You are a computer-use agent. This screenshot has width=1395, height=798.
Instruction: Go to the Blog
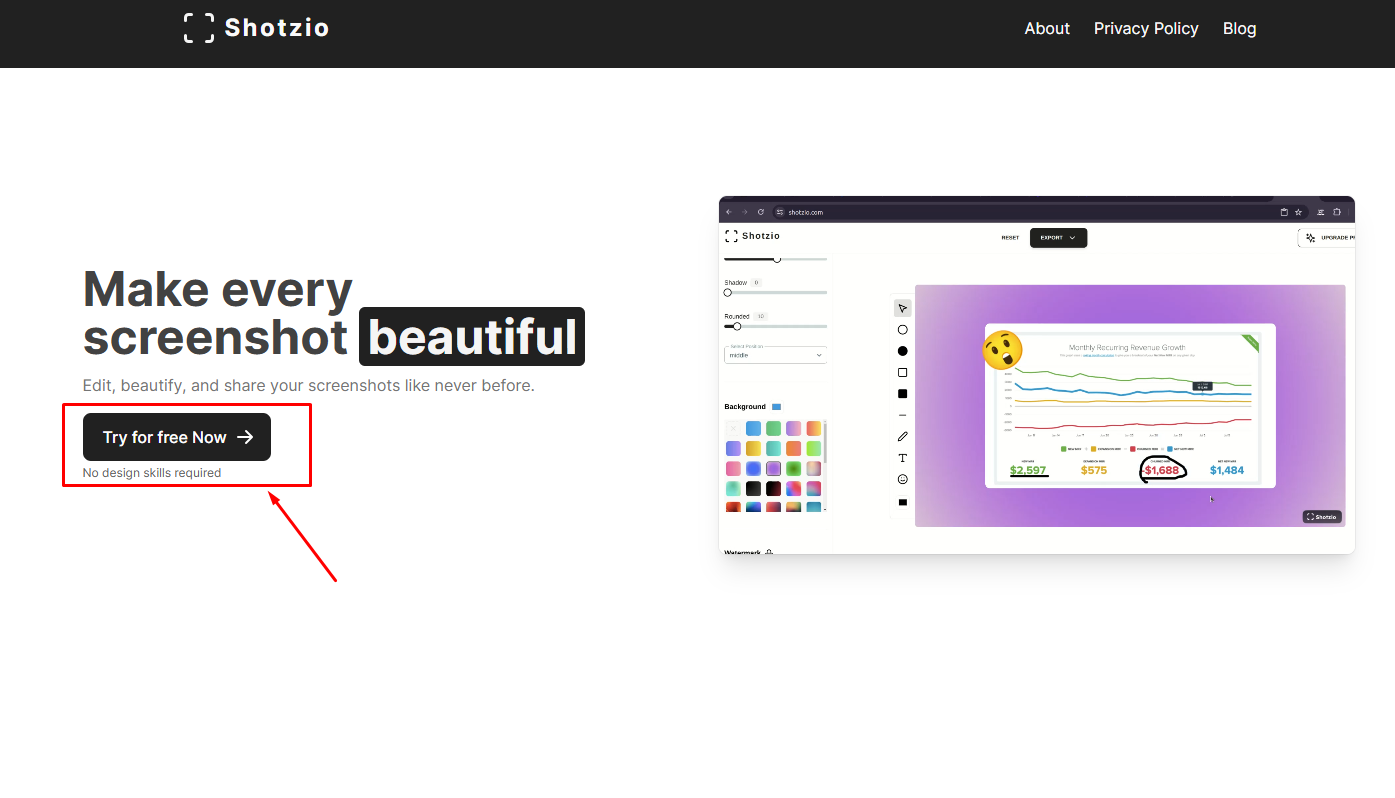1239,28
